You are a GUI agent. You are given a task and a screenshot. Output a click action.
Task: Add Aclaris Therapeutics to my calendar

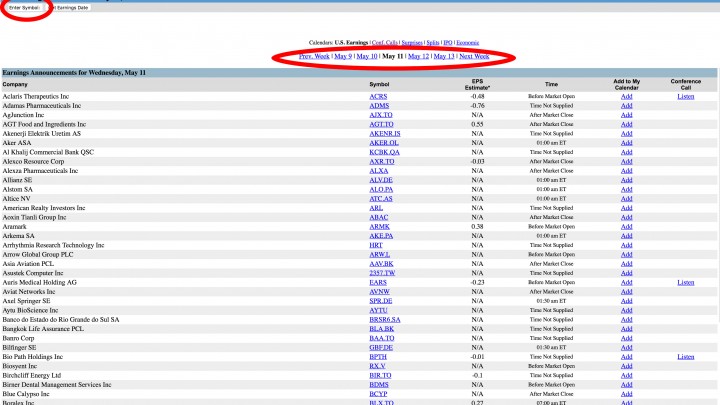click(626, 96)
